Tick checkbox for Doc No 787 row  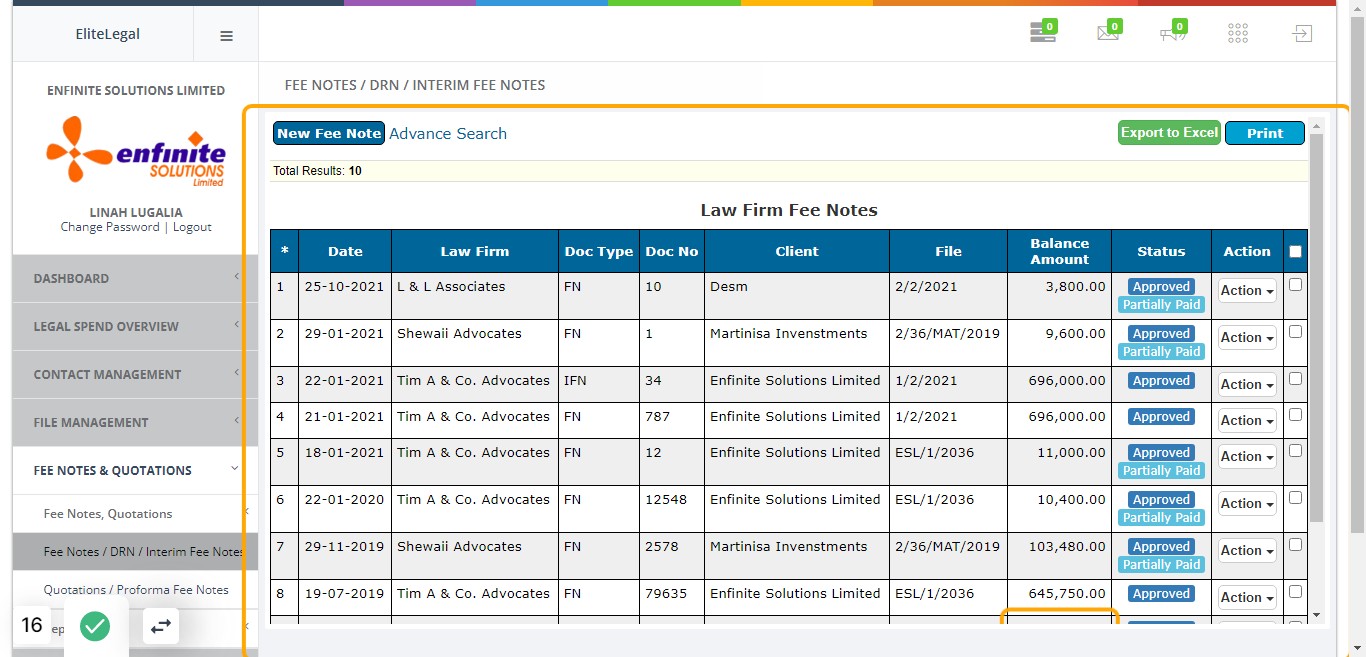click(x=1296, y=415)
